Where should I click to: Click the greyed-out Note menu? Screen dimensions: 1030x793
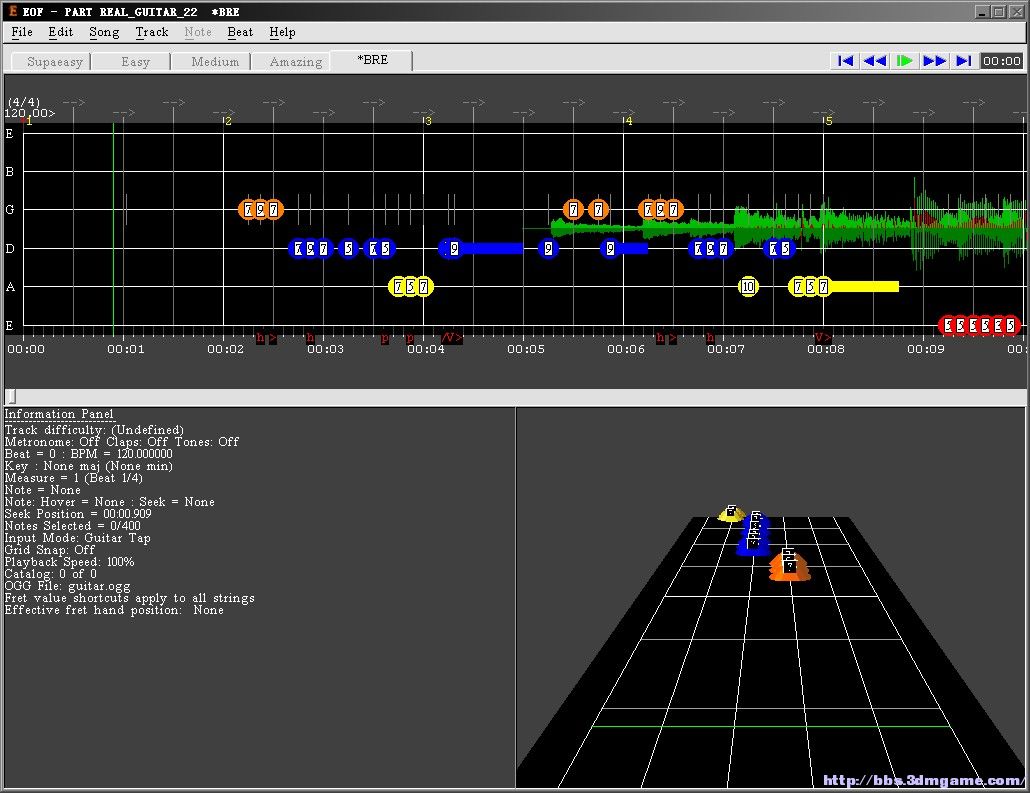pyautogui.click(x=198, y=32)
